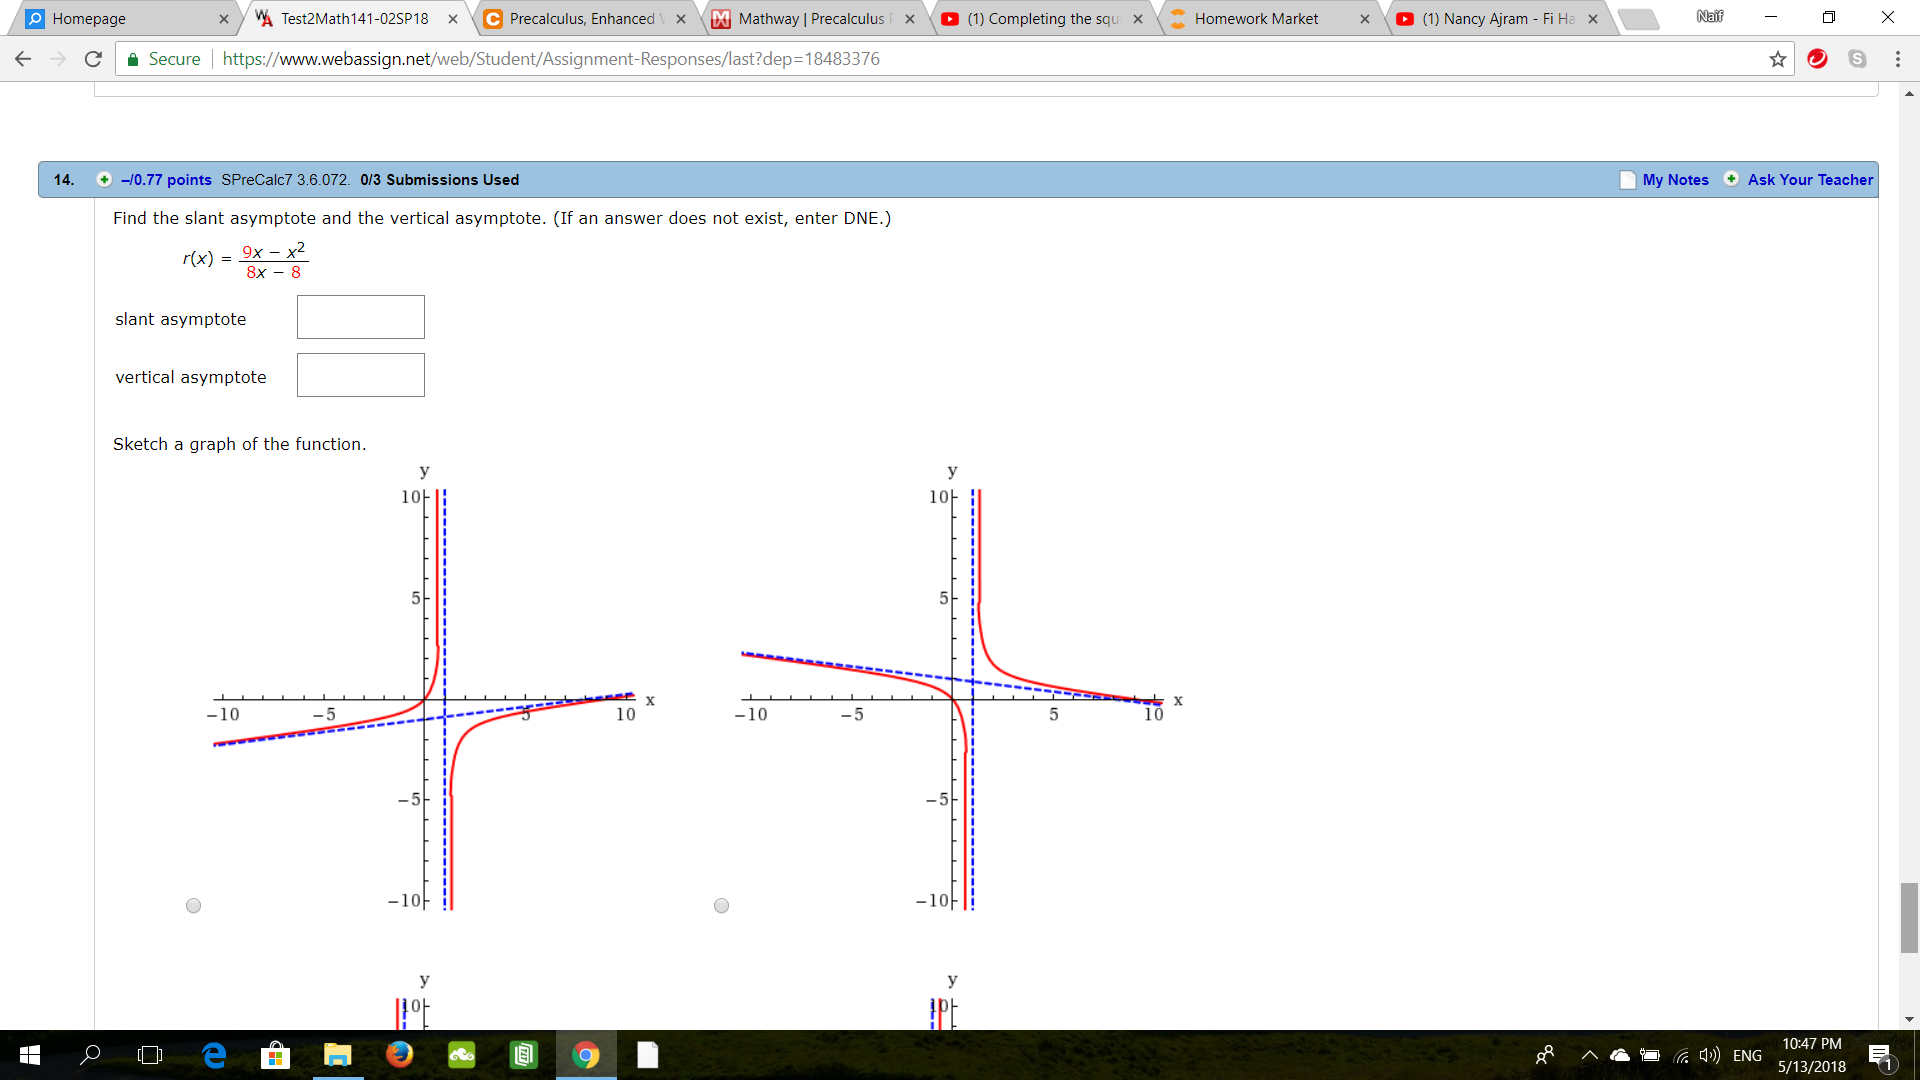
Task: Open the Windows Start menu
Action: click(x=30, y=1055)
